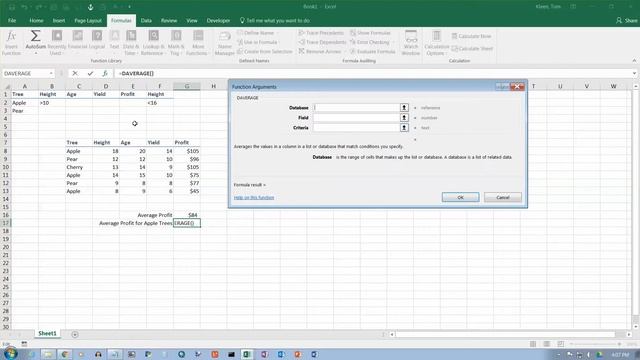Open Logical functions library
640x360 pixels.
[97, 40]
